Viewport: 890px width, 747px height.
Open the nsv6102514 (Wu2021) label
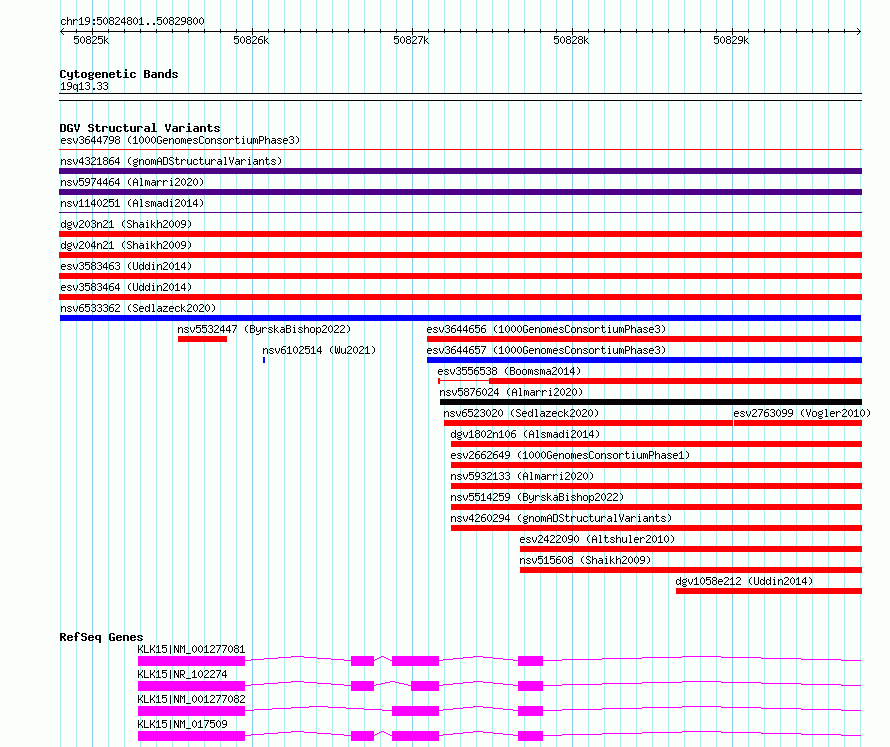point(319,350)
